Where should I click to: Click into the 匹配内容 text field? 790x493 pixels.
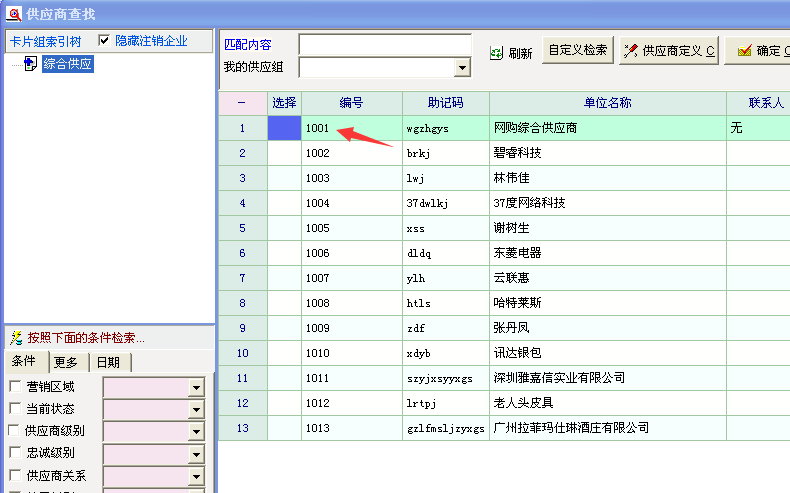coord(385,45)
